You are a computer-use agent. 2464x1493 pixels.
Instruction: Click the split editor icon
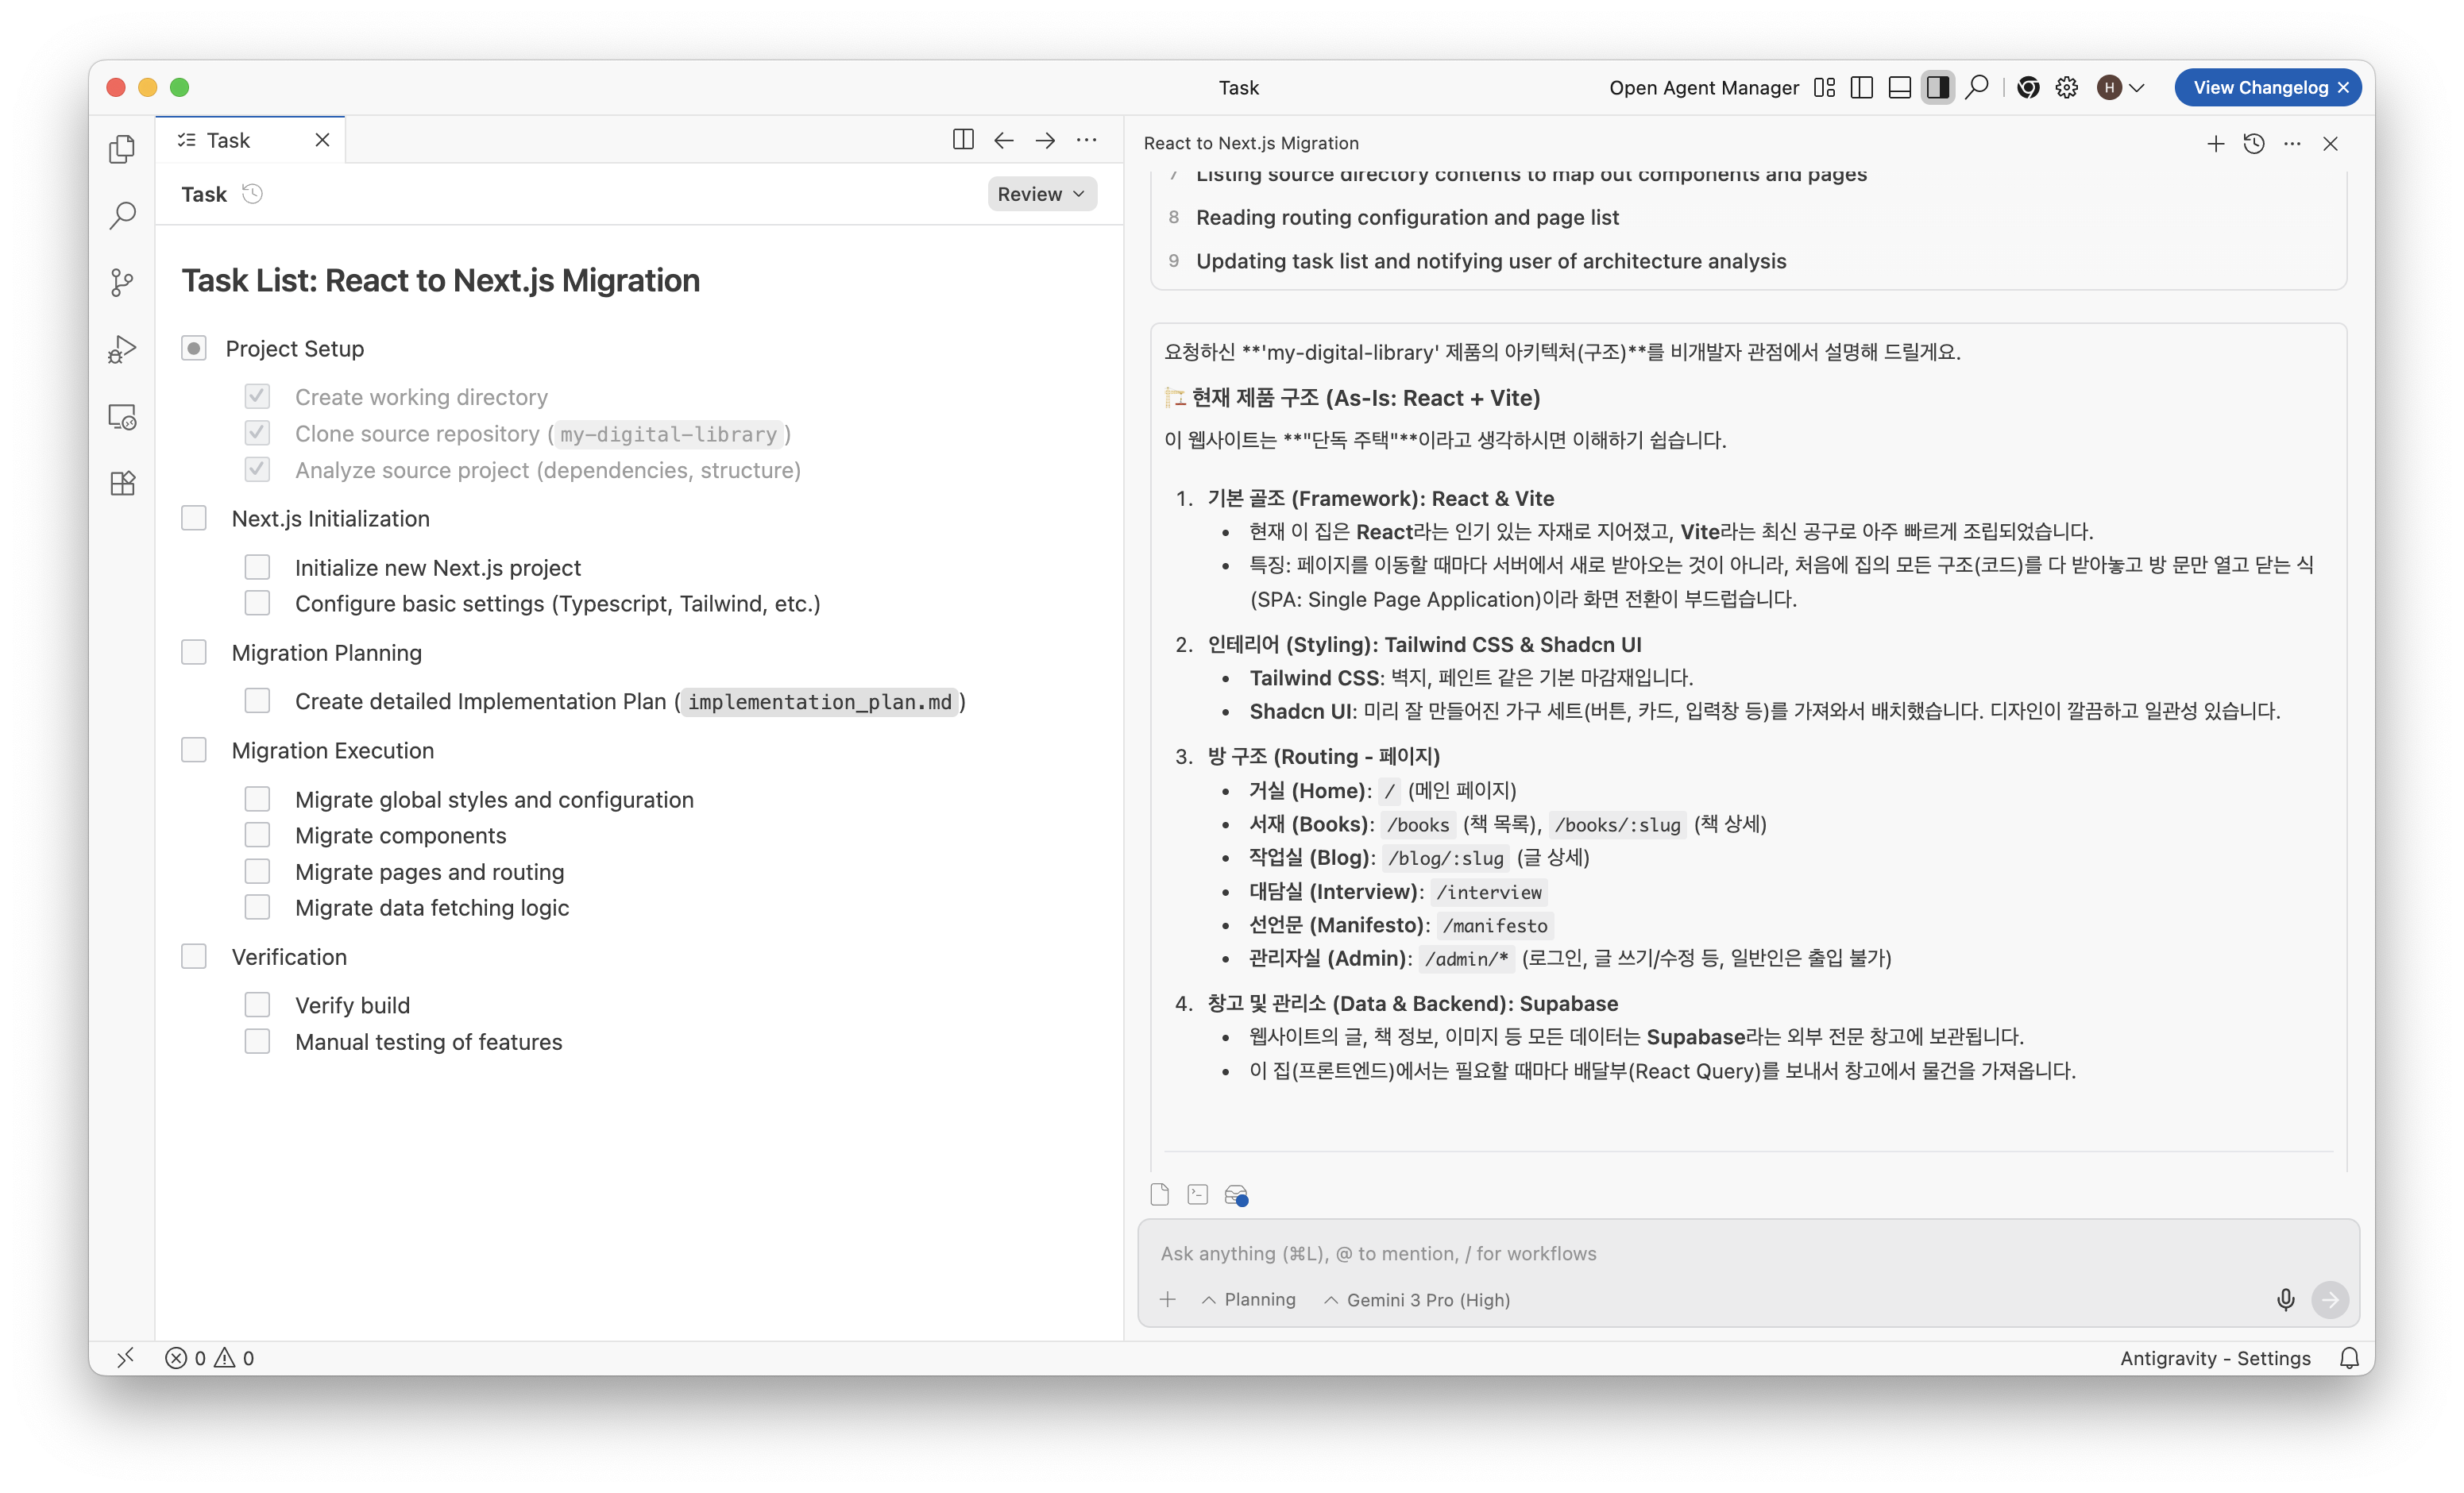click(x=962, y=140)
